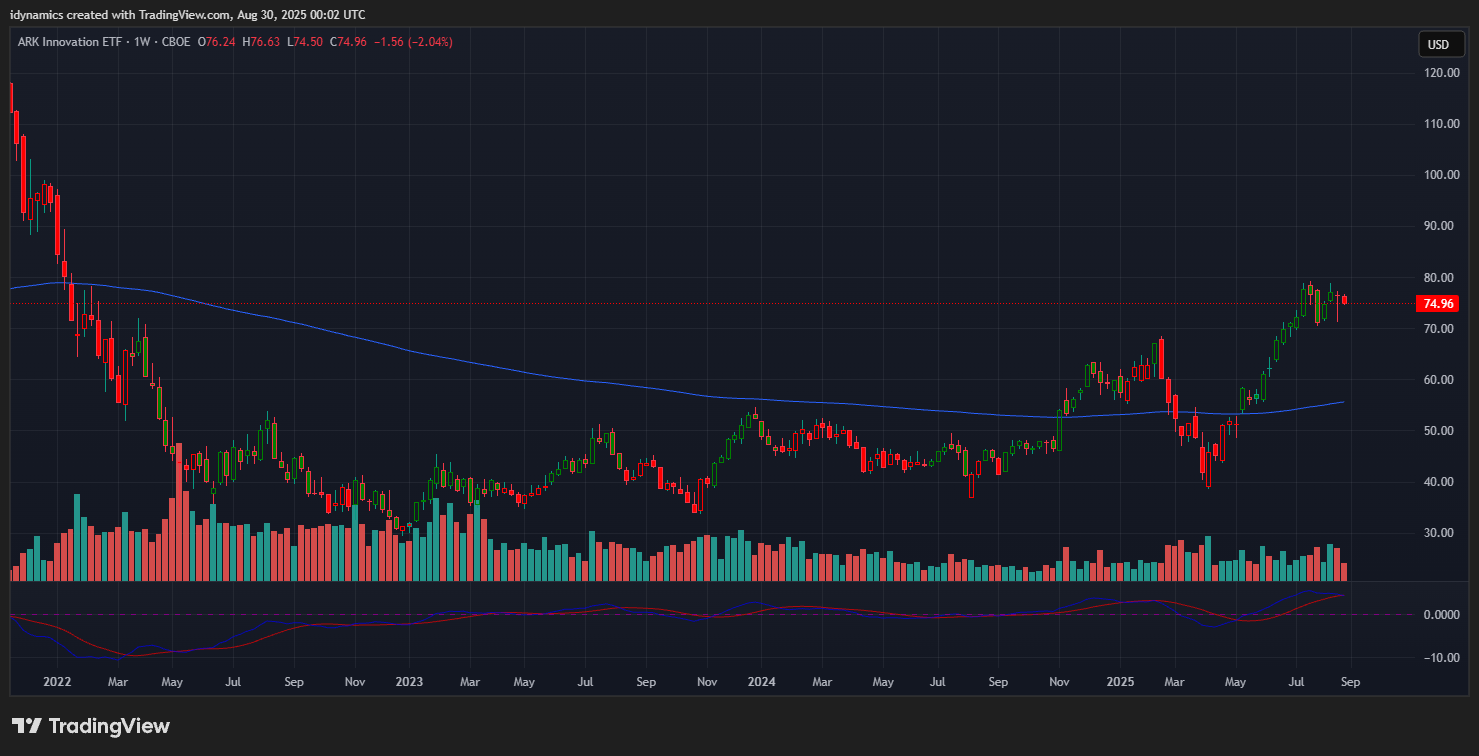Viewport: 1479px width, 756px height.
Task: Click the 110.00 price axis label
Action: [1440, 124]
